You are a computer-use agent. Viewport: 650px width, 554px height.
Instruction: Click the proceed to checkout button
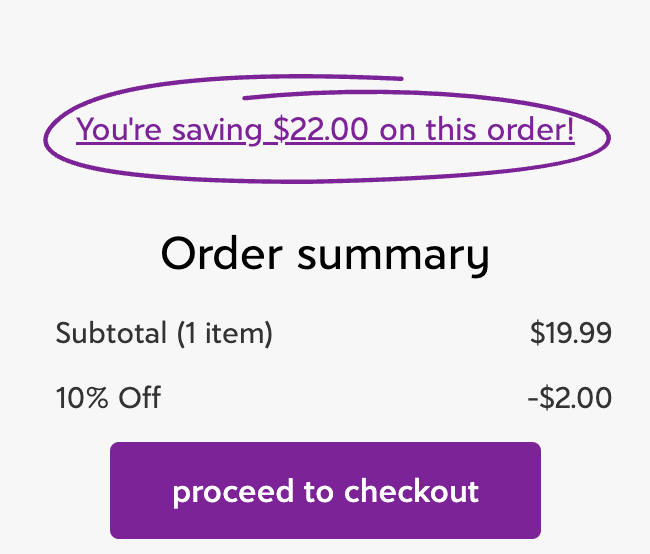pyautogui.click(x=325, y=491)
